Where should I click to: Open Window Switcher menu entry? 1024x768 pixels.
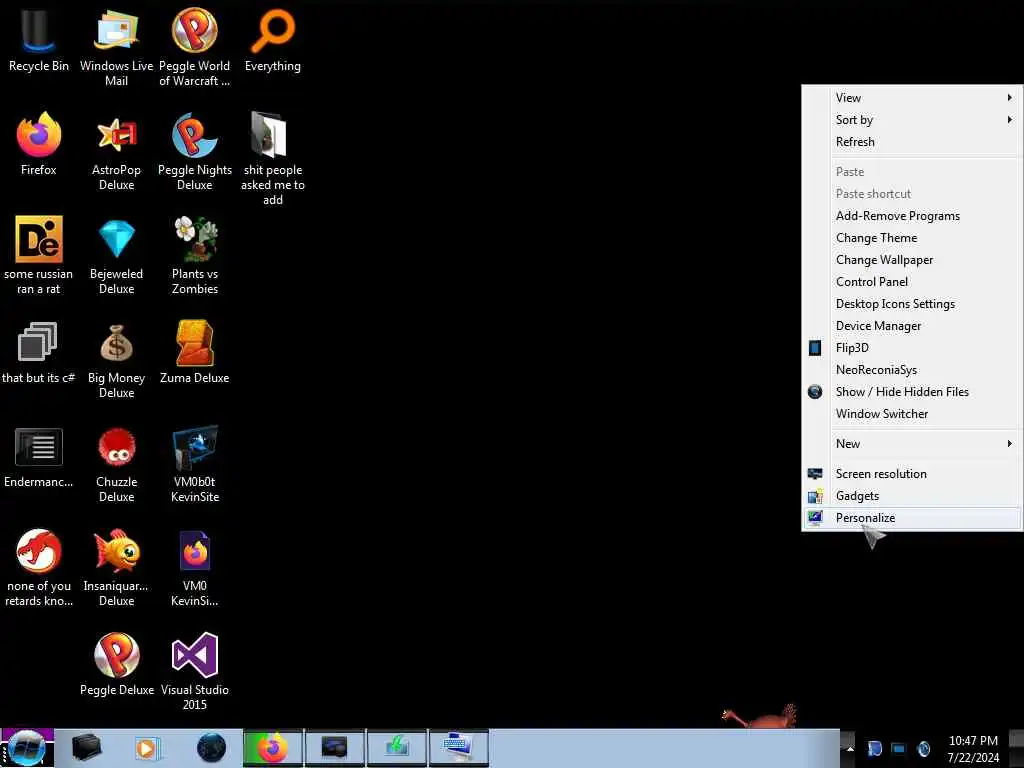click(x=923, y=414)
